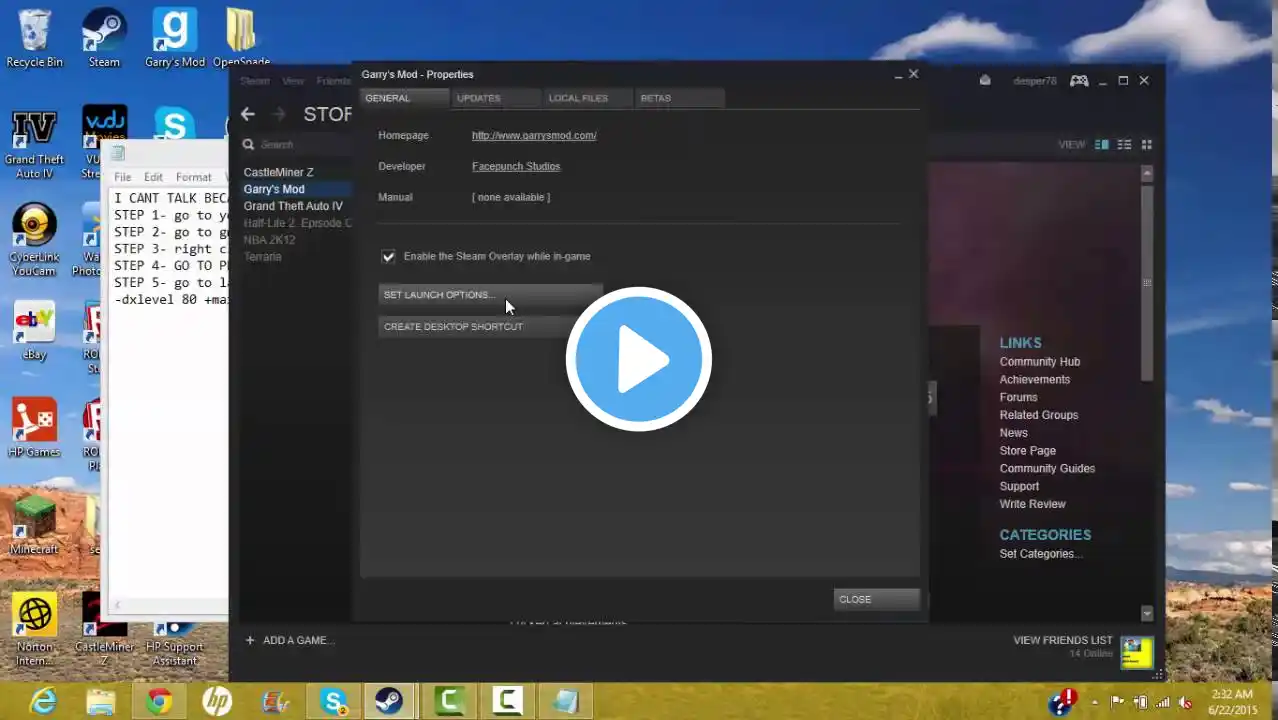Click the Close button in Properties dialog
Image resolution: width=1278 pixels, height=720 pixels.
[877, 599]
